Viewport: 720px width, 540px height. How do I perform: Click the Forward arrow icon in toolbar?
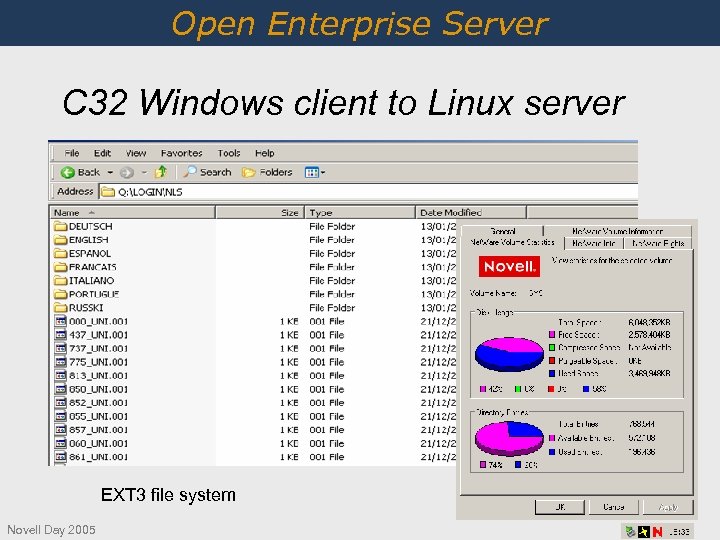coord(127,173)
